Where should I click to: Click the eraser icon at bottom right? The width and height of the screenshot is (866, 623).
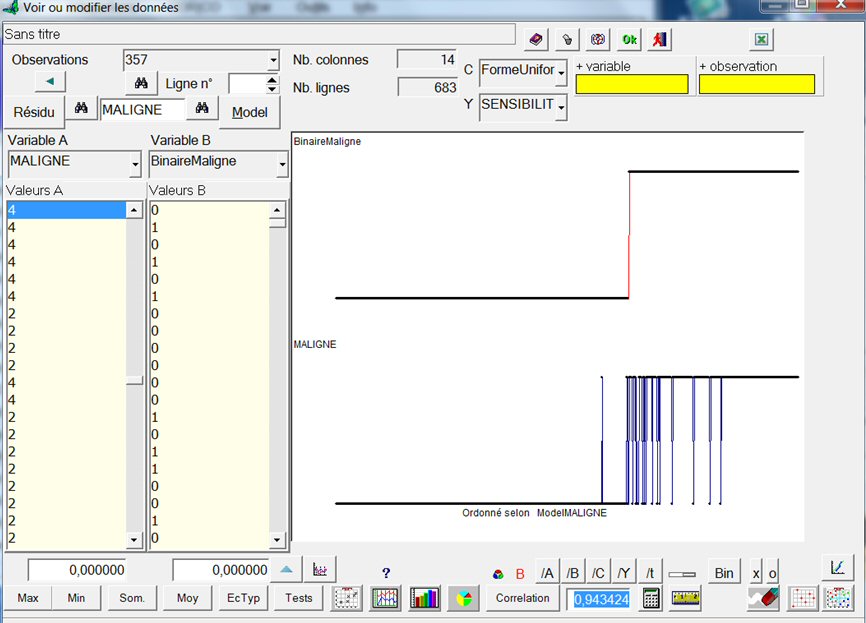click(x=762, y=598)
